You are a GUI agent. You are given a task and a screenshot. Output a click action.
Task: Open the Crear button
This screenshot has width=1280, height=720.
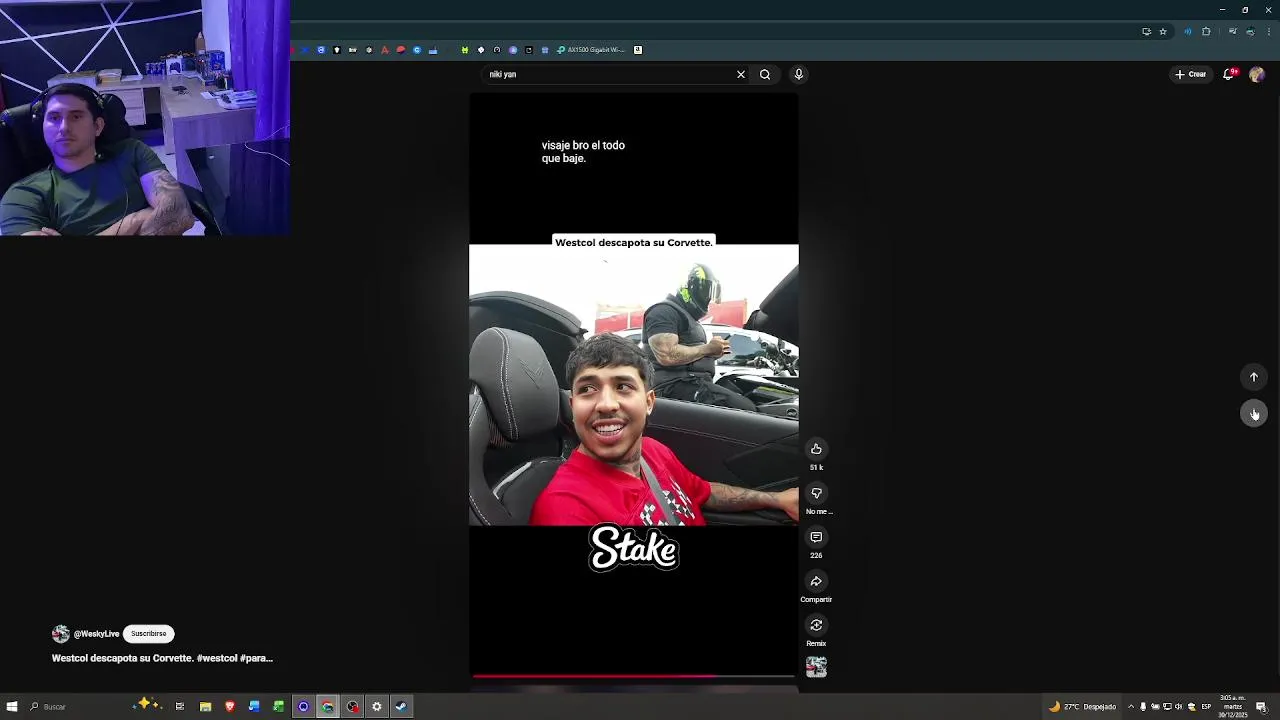(x=1191, y=74)
